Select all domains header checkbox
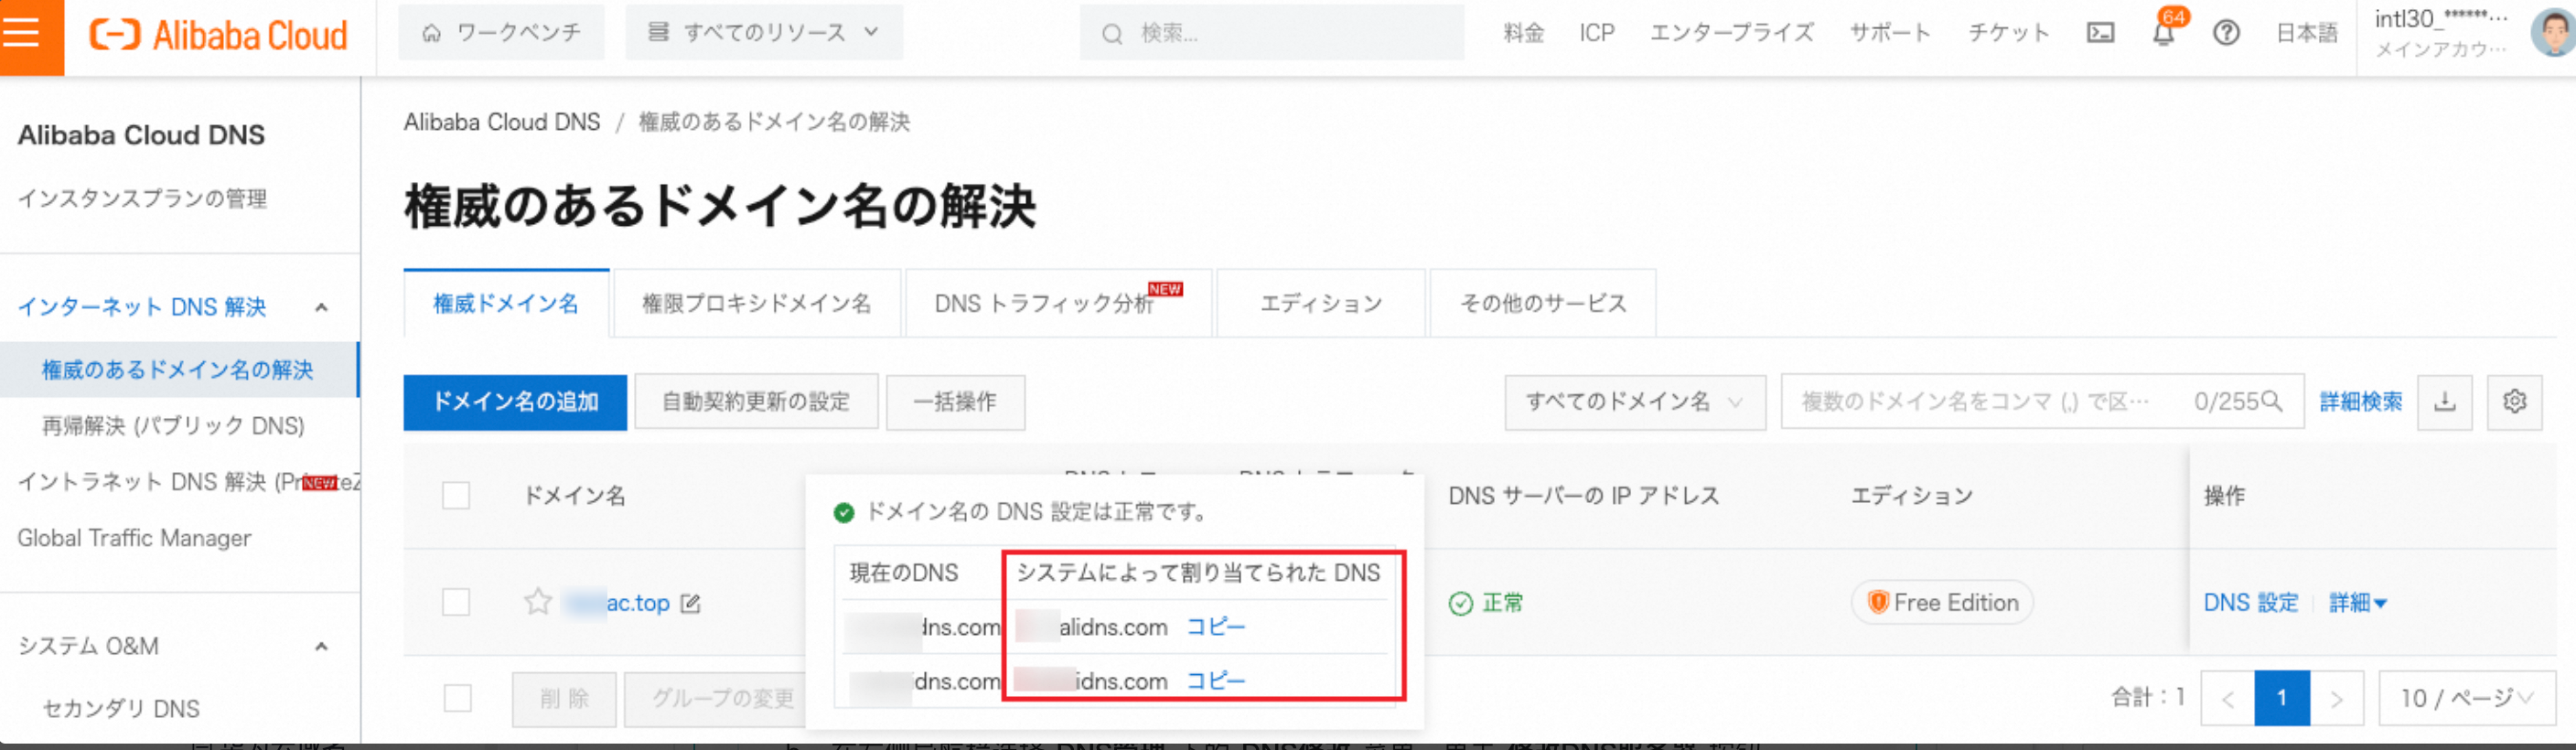The height and width of the screenshot is (750, 2576). coord(456,496)
